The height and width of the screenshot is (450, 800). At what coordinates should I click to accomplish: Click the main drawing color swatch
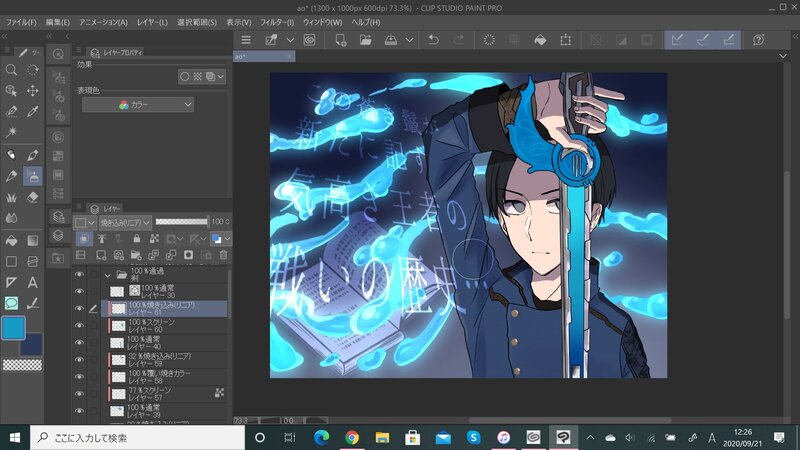pos(13,327)
